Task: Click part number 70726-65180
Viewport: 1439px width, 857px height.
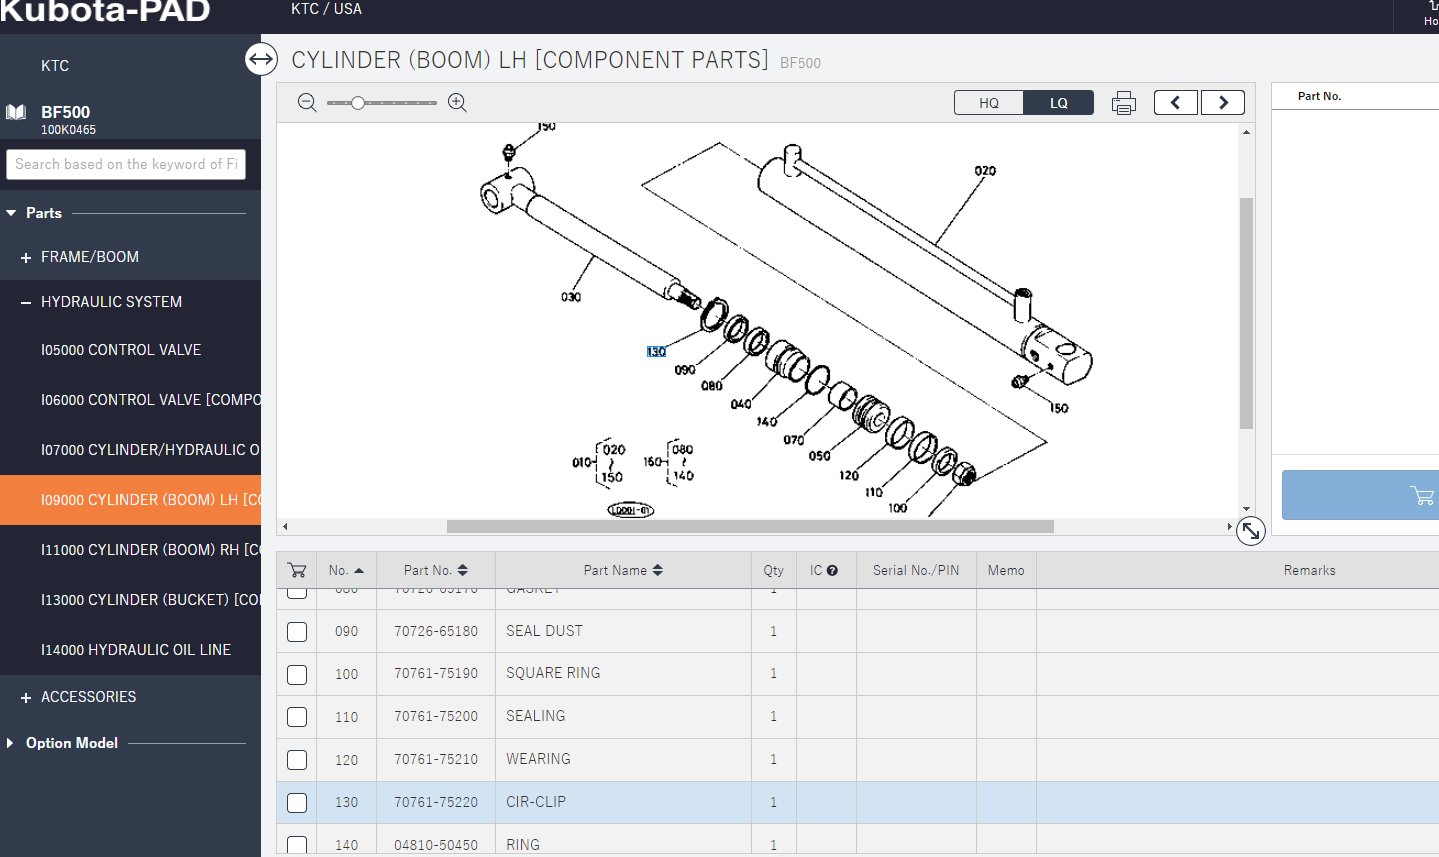Action: [436, 632]
